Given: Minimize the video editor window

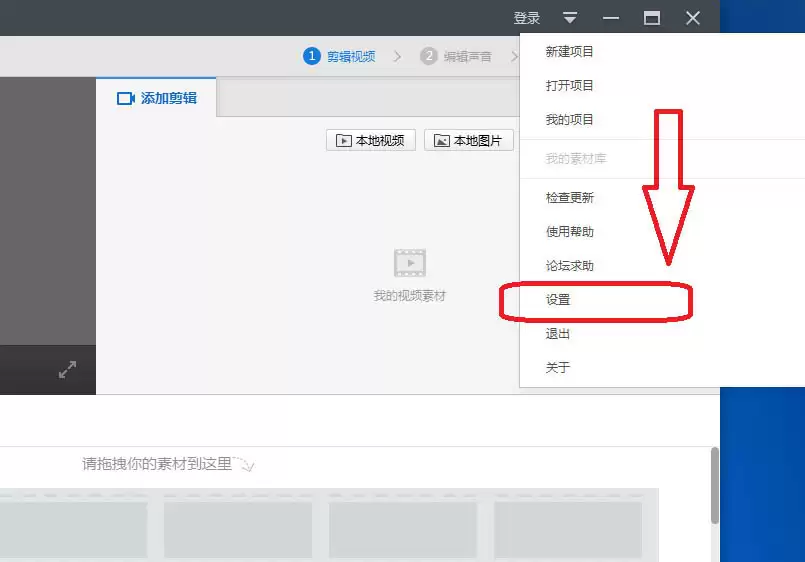Looking at the screenshot, I should click(x=610, y=18).
